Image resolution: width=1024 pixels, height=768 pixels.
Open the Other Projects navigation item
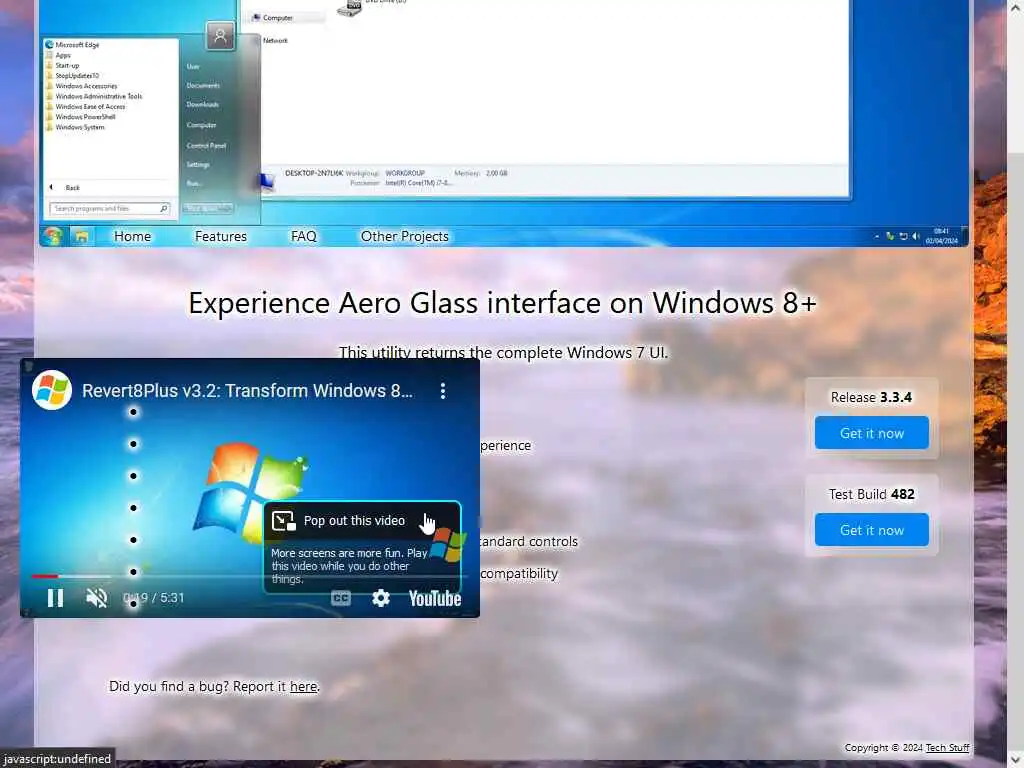click(404, 236)
